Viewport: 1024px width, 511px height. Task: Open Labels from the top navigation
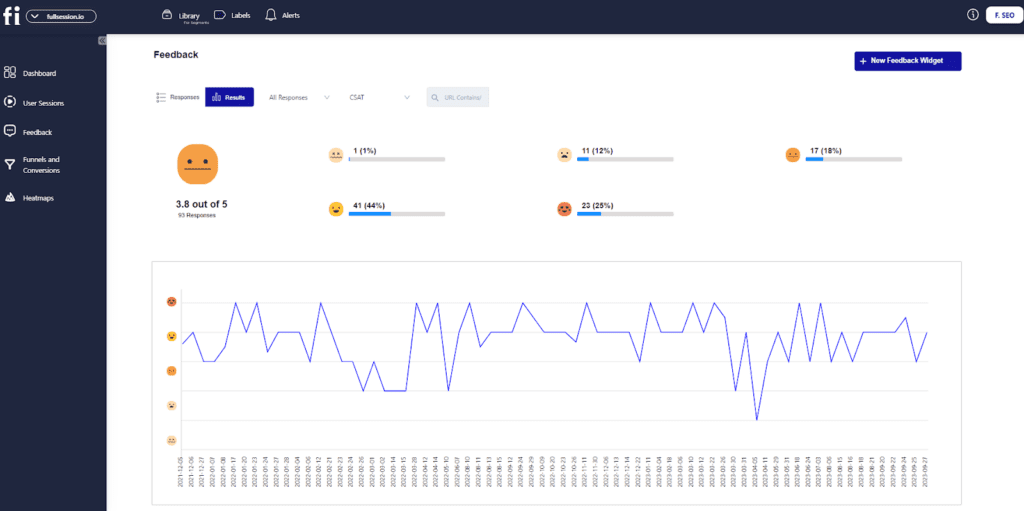click(232, 15)
